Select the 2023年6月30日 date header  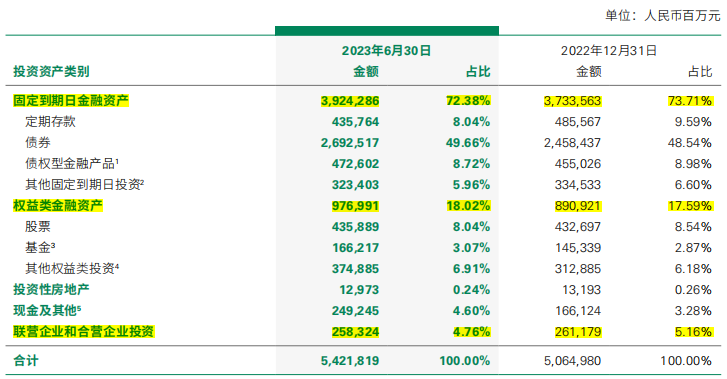386,51
